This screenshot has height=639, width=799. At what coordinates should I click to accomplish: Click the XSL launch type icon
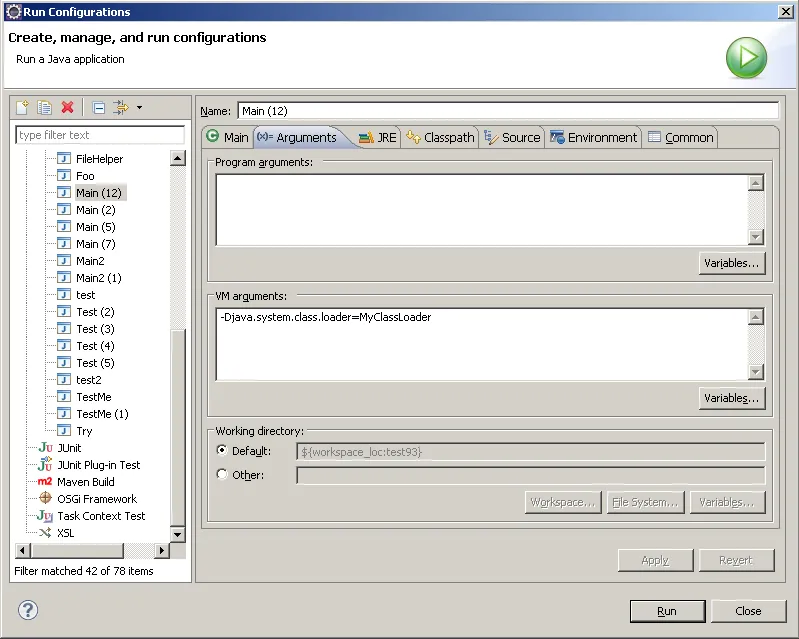(x=45, y=533)
